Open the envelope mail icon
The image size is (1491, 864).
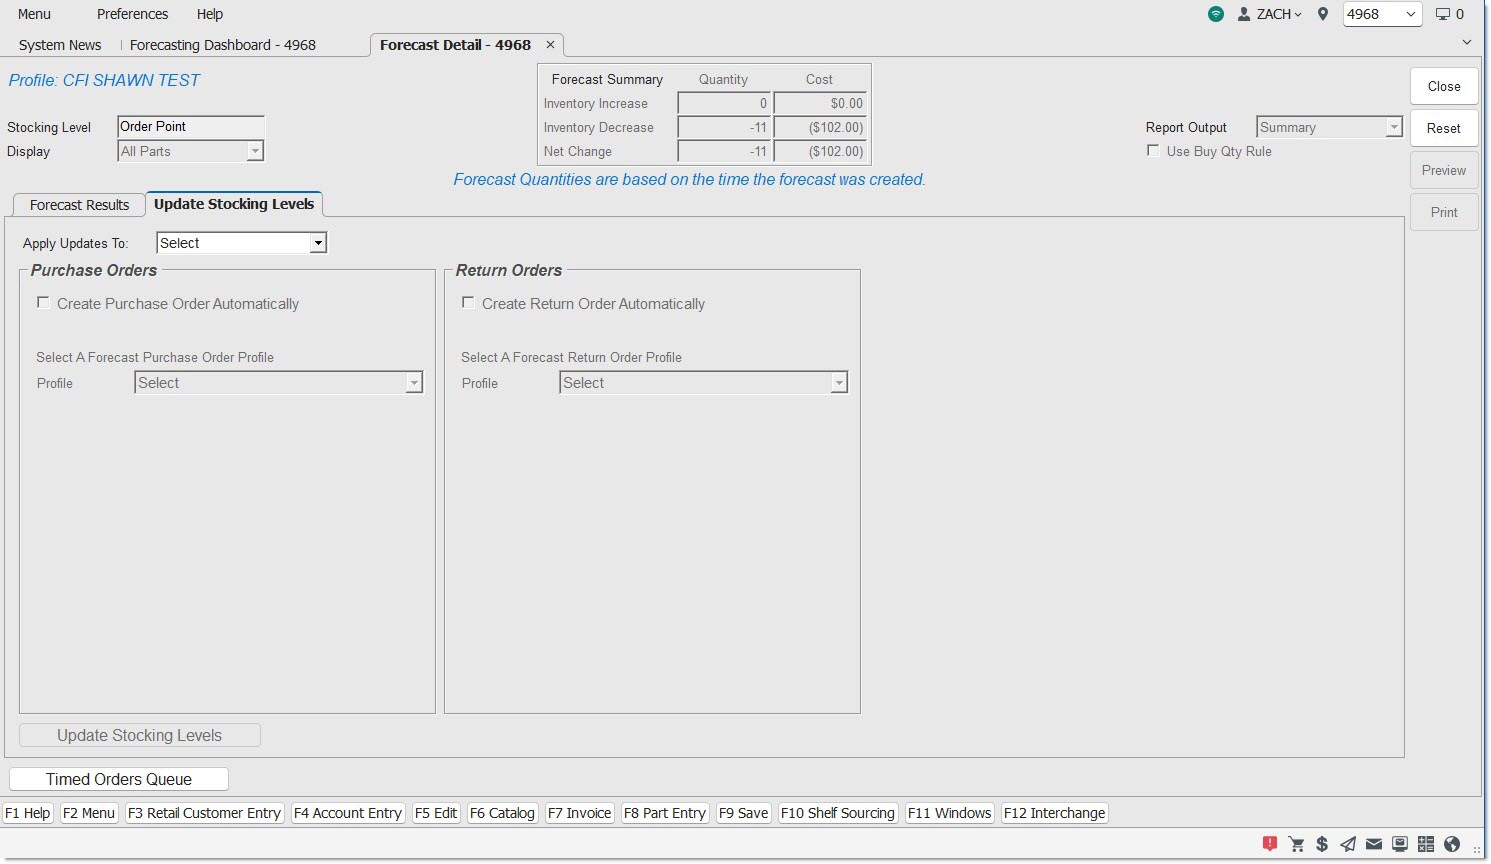(x=1374, y=844)
